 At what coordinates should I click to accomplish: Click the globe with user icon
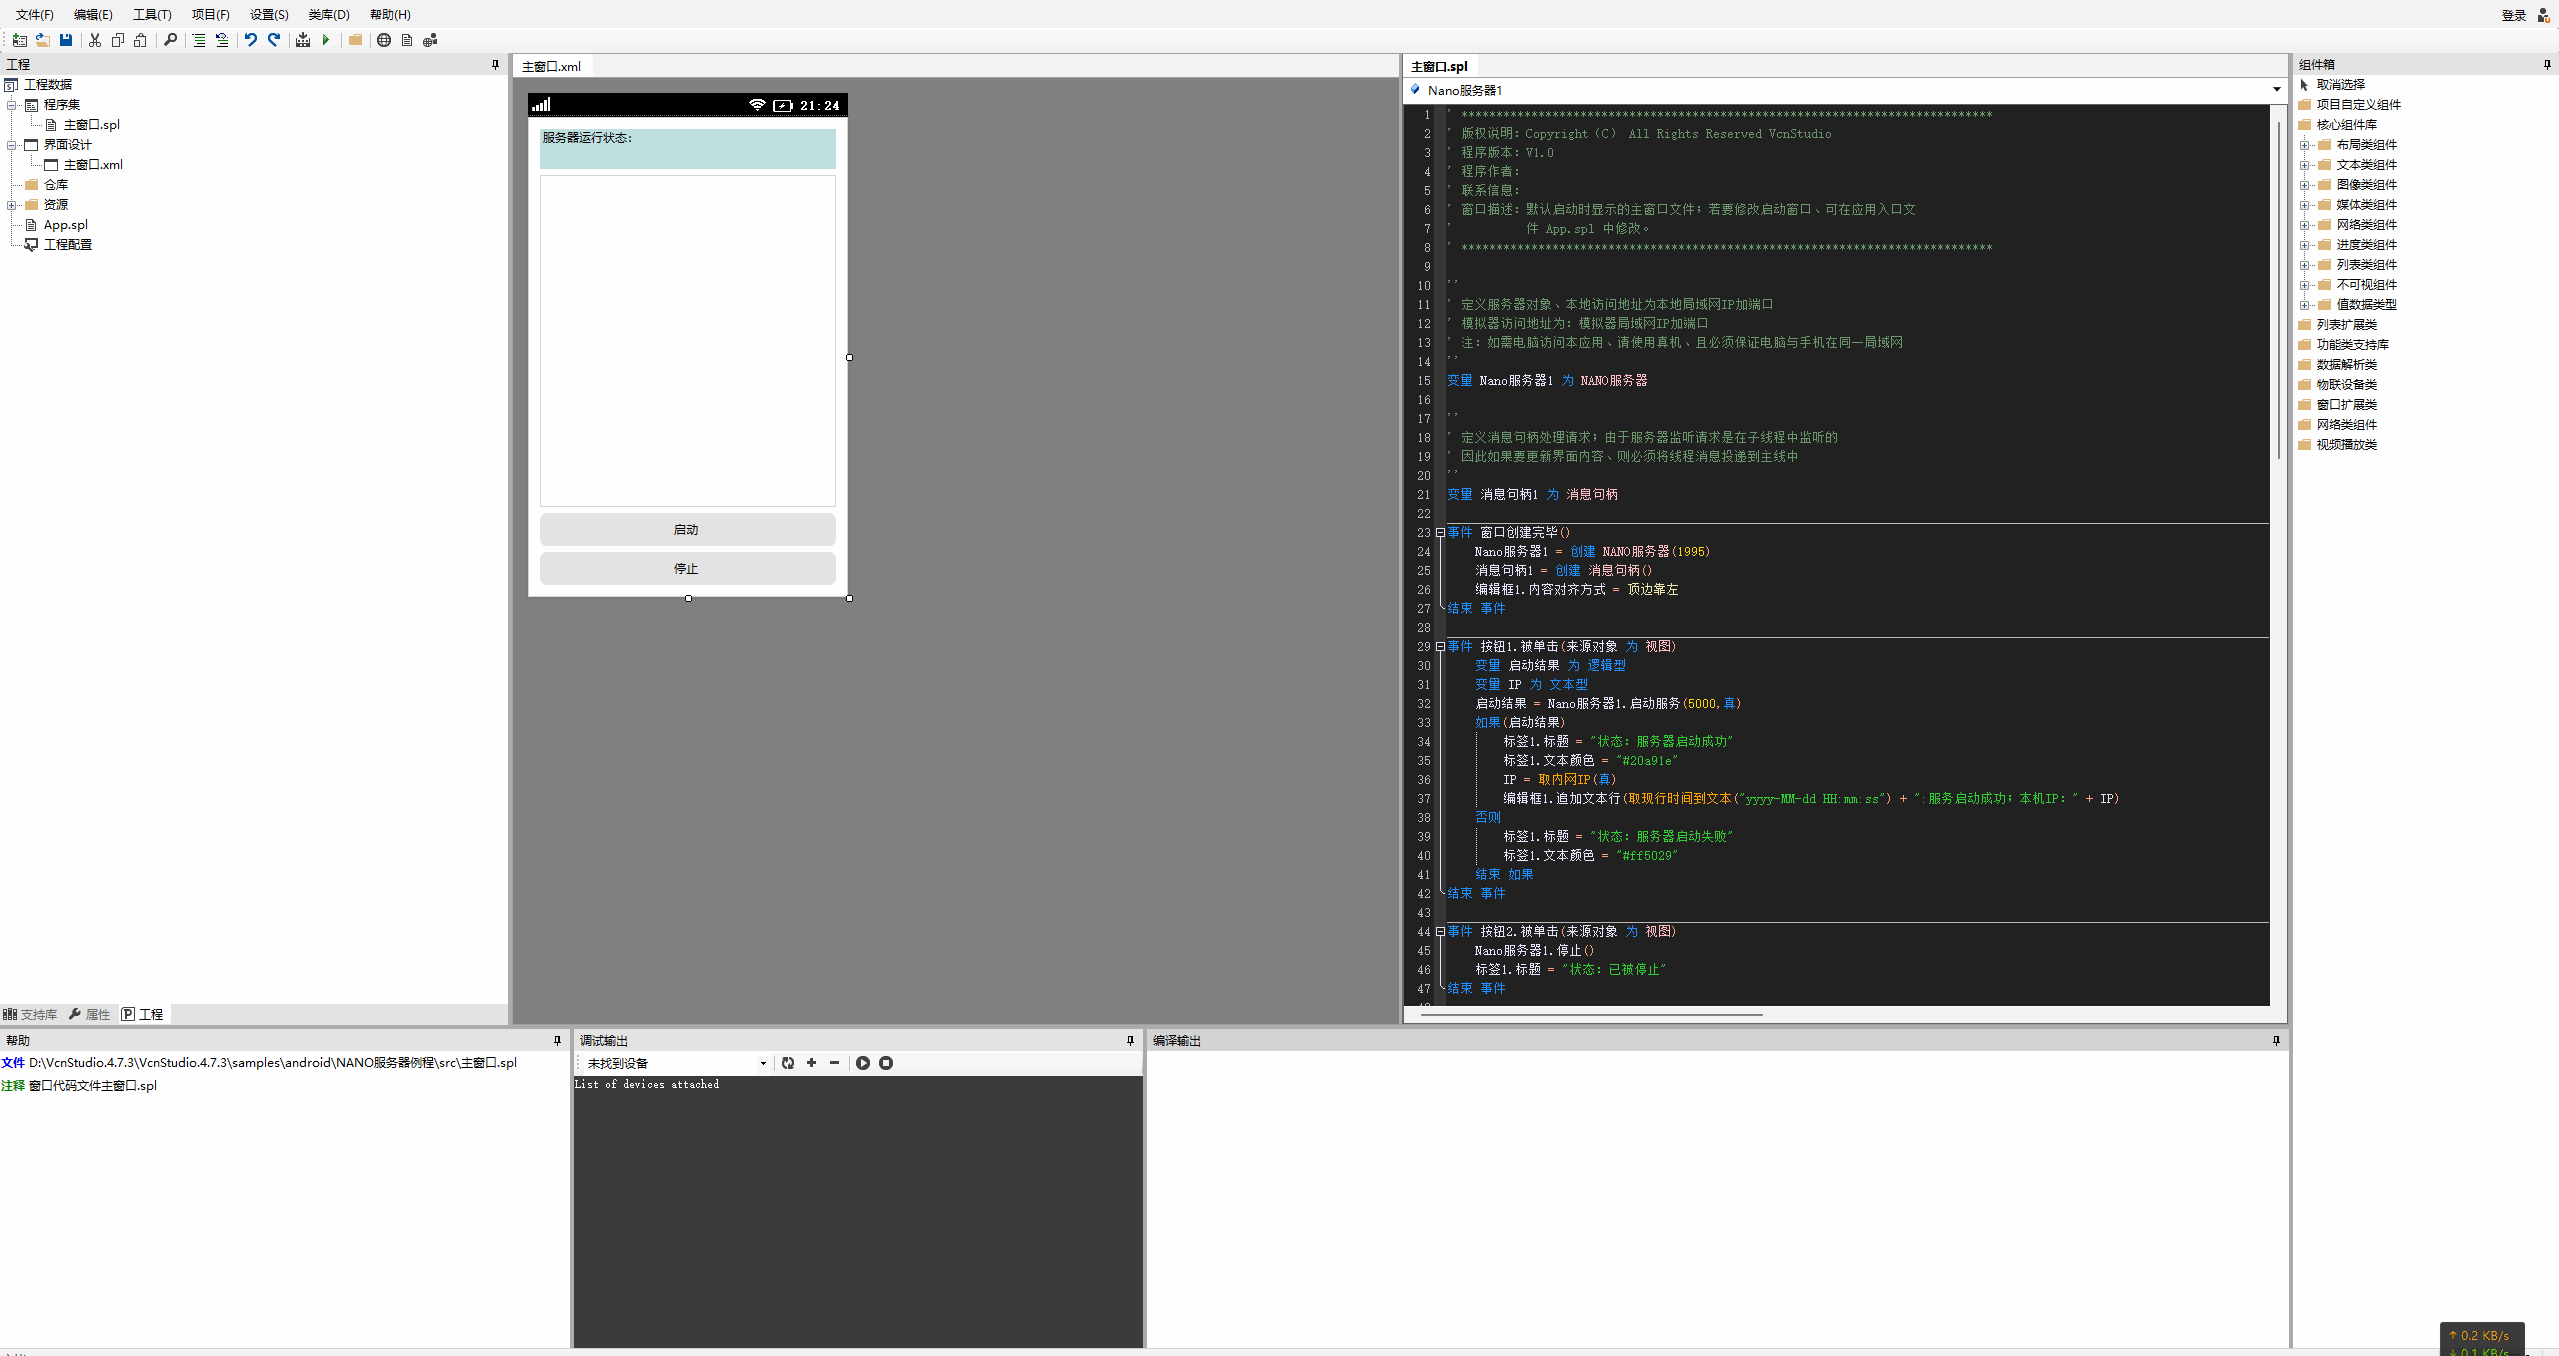(x=430, y=40)
